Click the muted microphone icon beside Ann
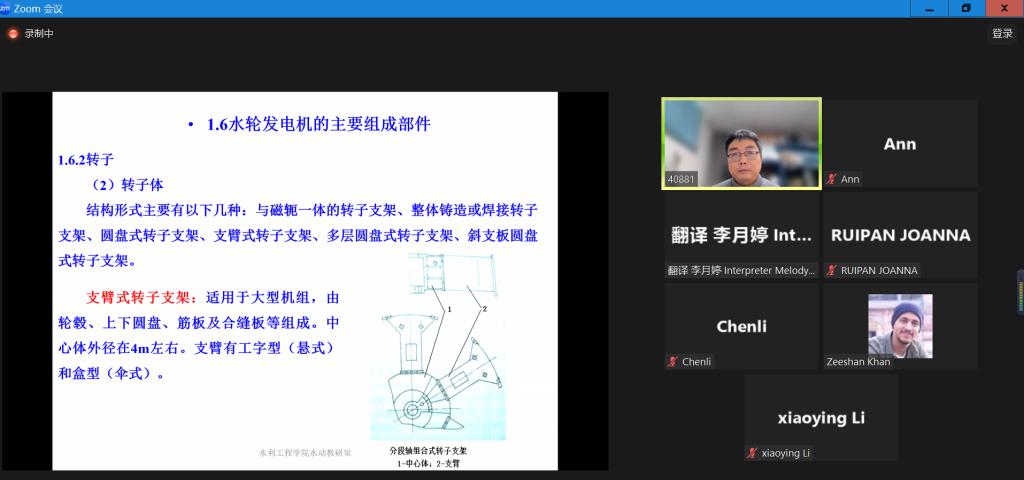 click(x=832, y=180)
